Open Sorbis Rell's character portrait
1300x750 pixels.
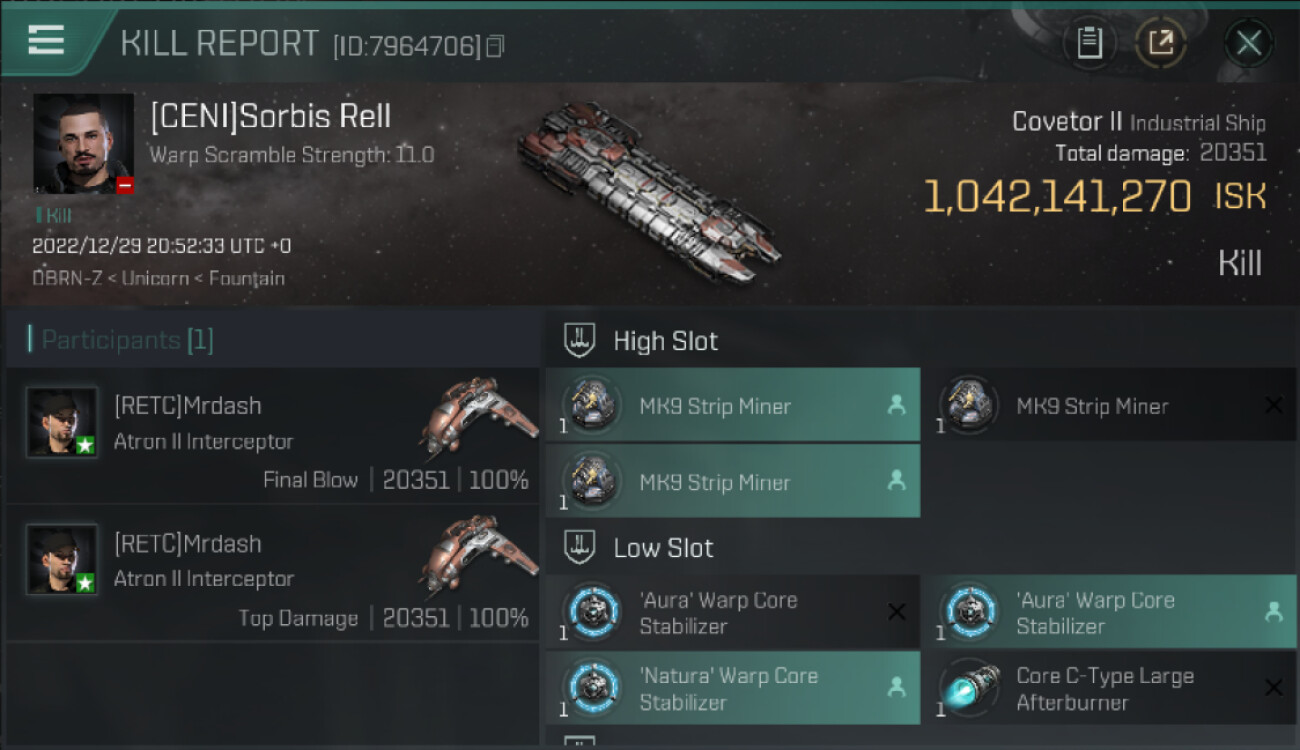83,143
